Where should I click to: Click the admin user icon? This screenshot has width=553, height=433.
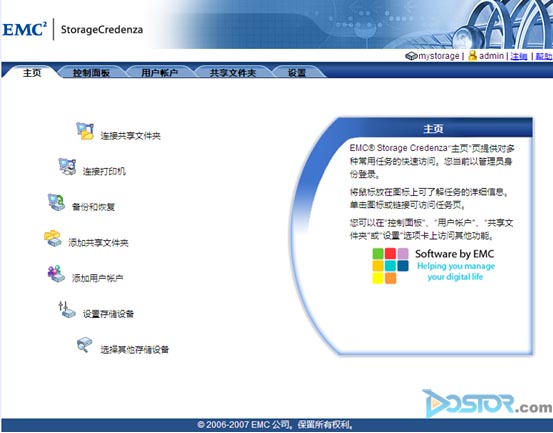[473, 55]
